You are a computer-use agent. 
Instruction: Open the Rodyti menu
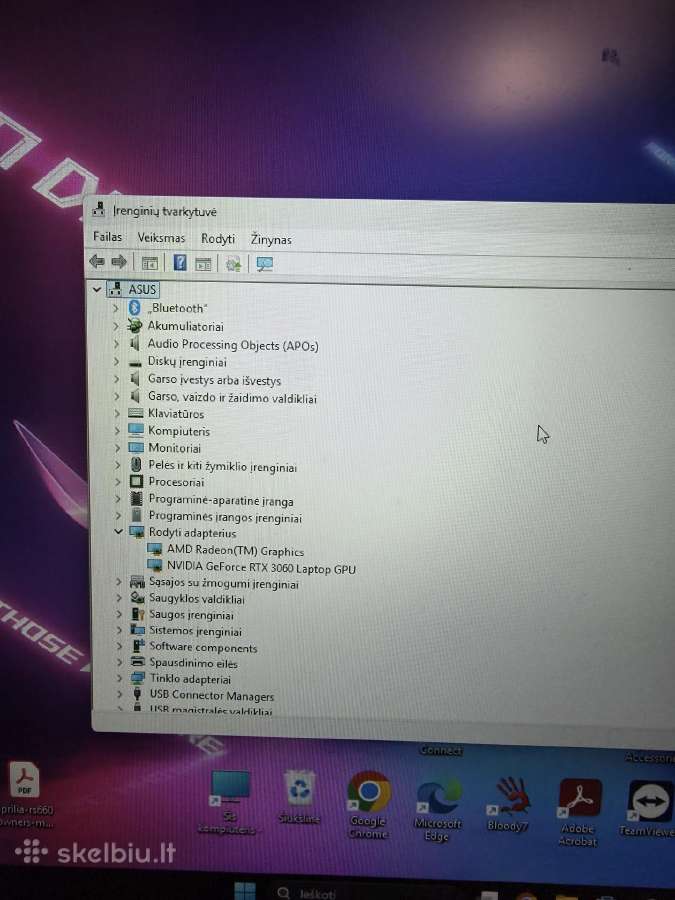(218, 239)
